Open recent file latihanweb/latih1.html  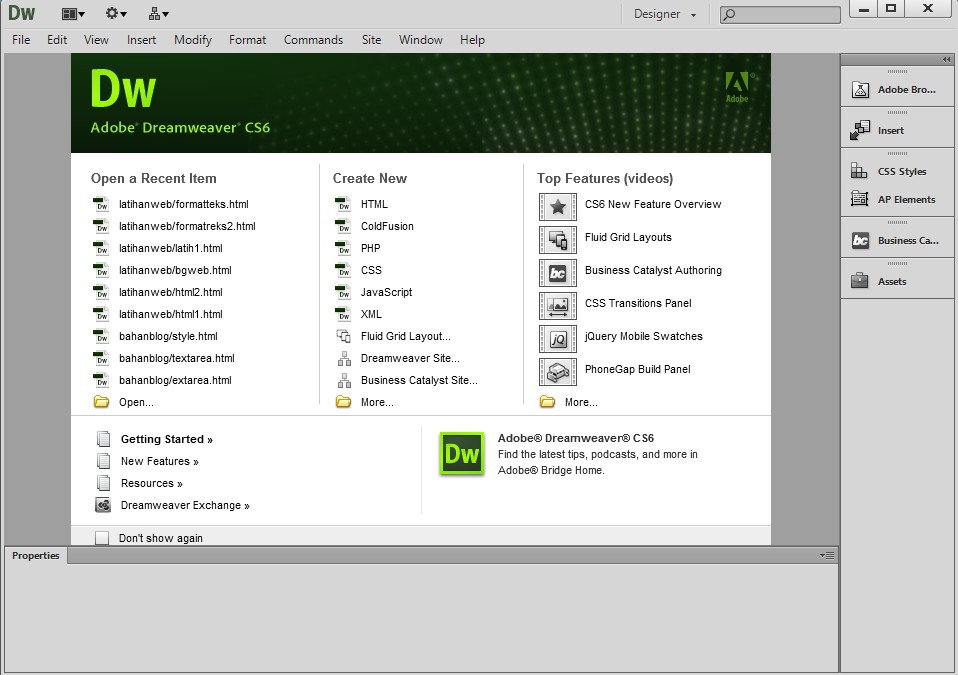pos(170,248)
